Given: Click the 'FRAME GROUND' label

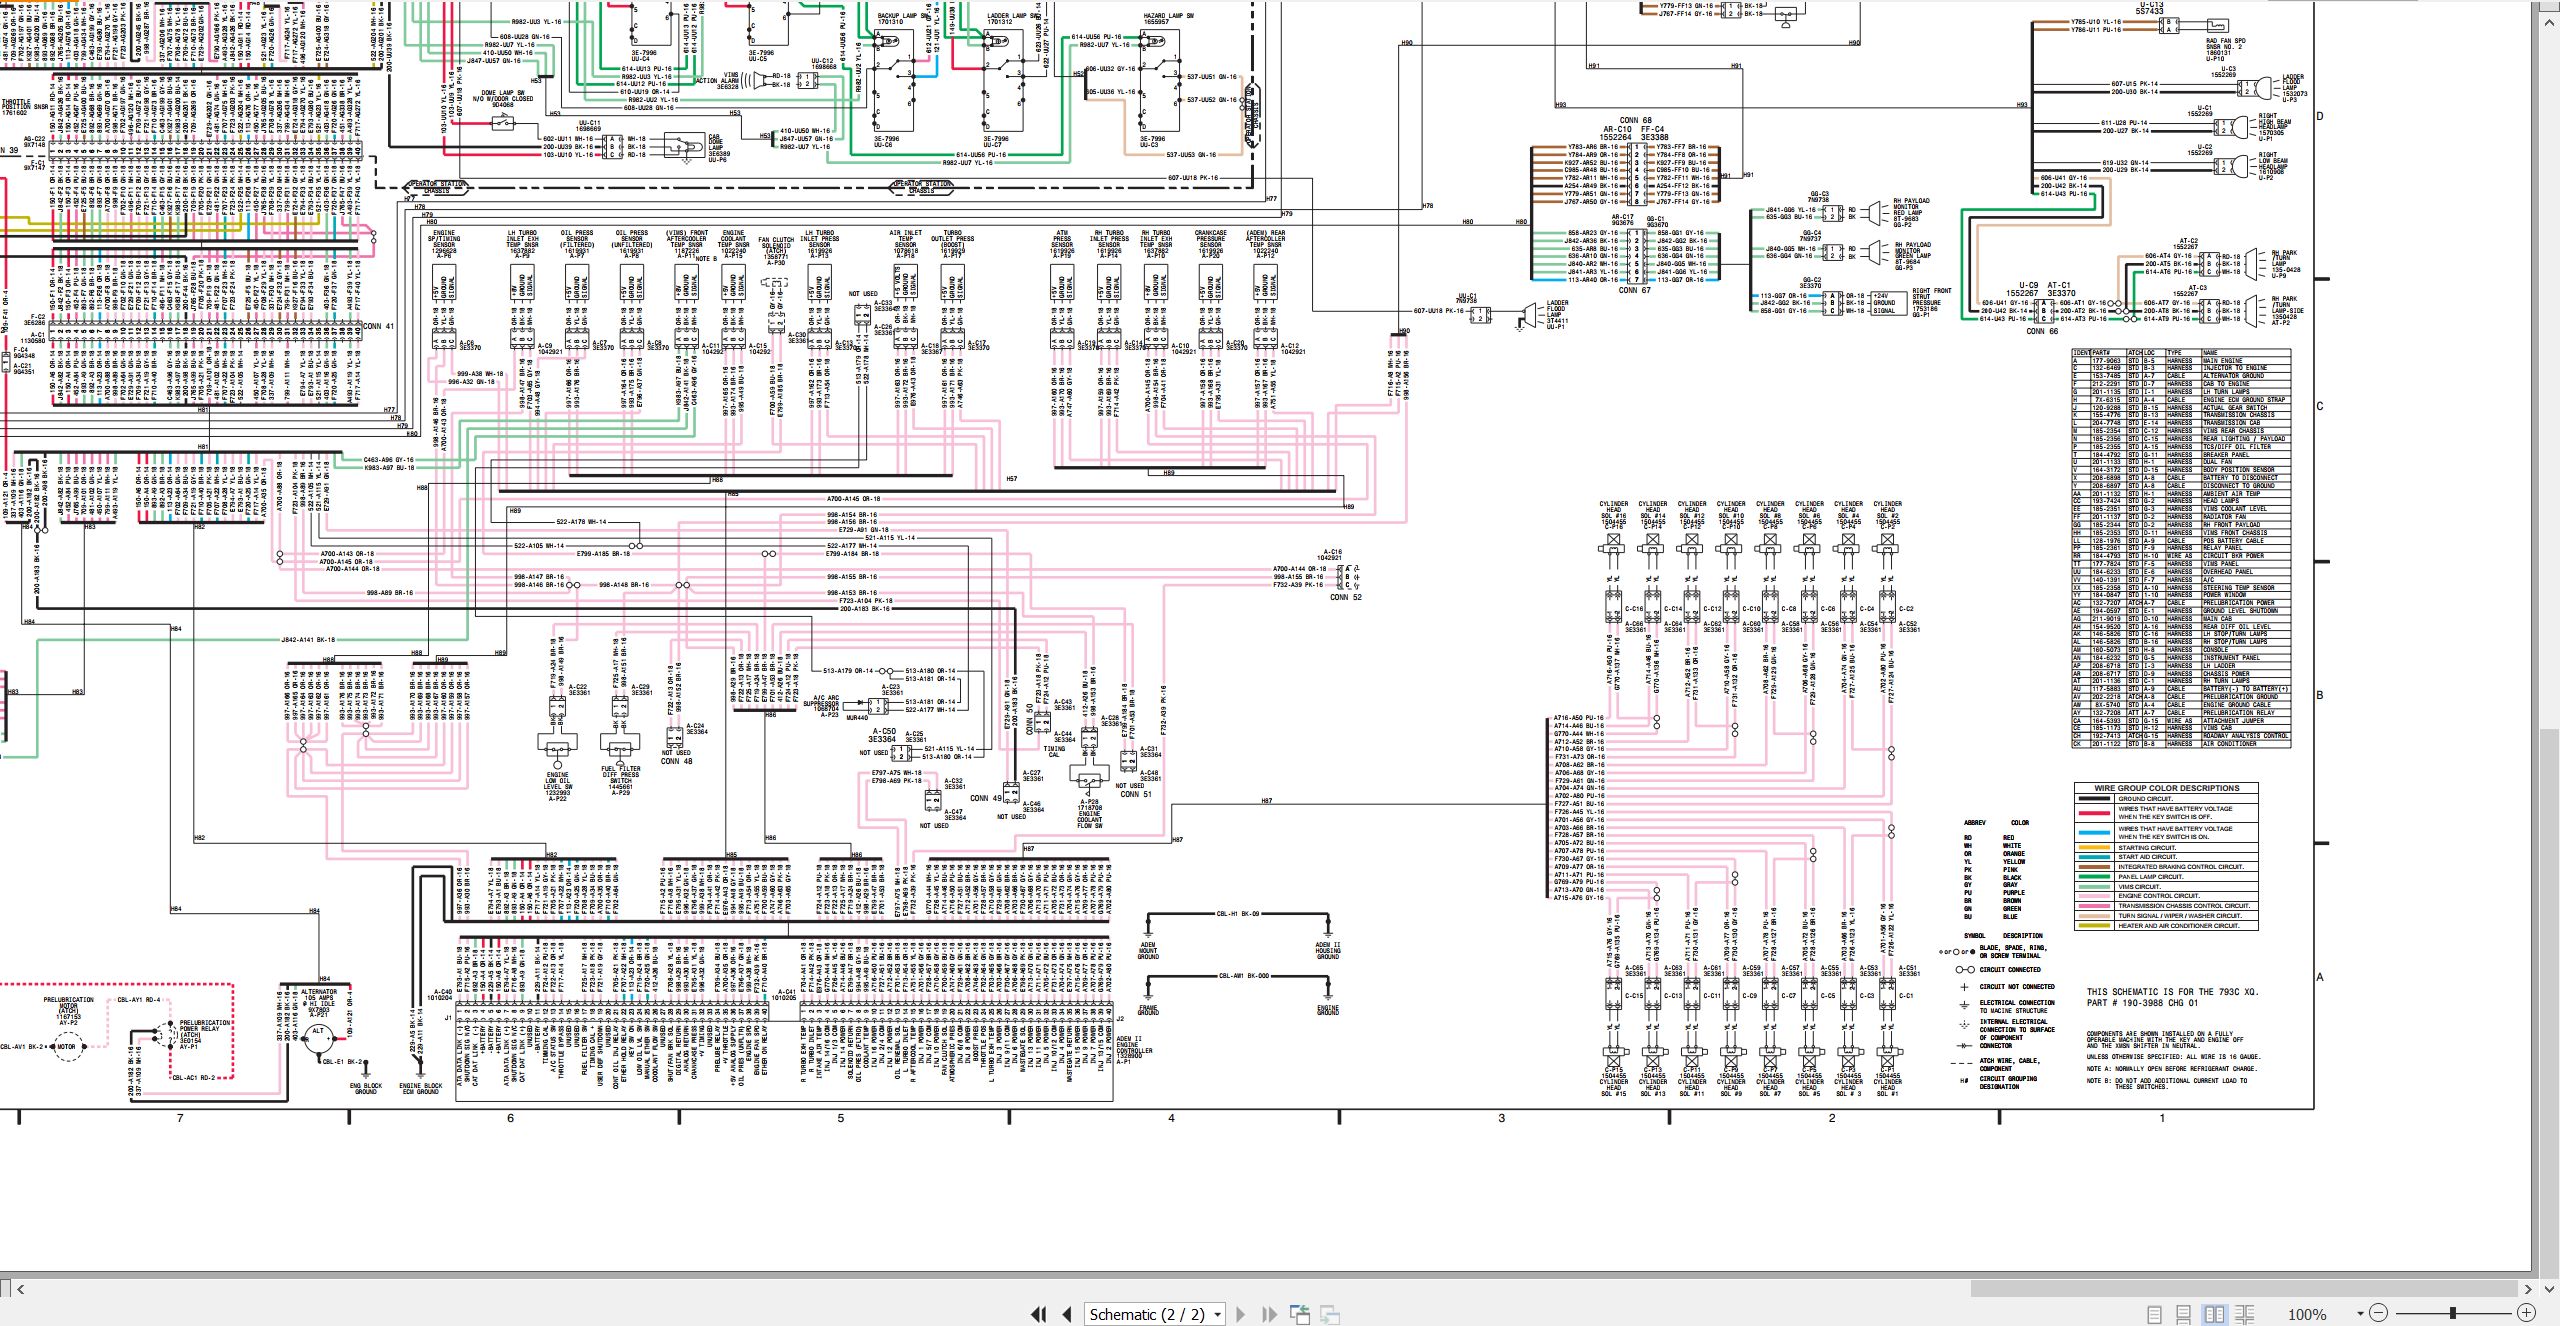Looking at the screenshot, I should [1148, 1011].
